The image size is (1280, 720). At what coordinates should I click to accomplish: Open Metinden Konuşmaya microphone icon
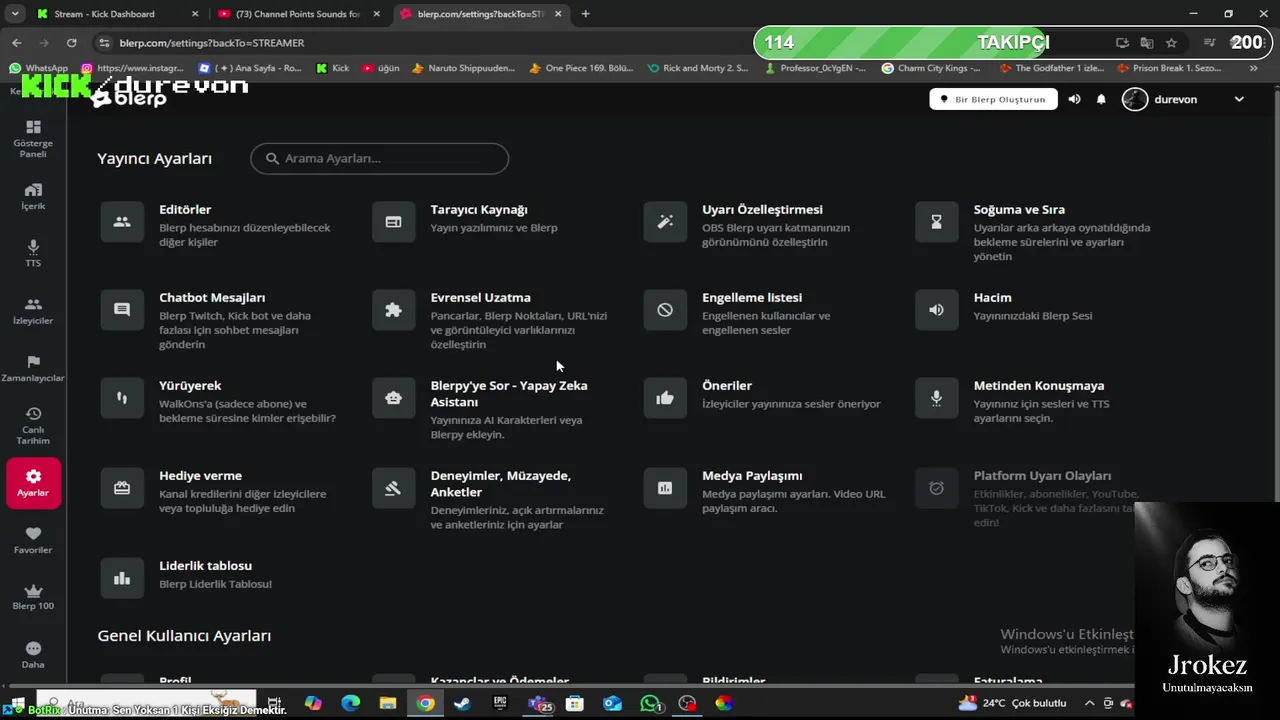pos(936,398)
